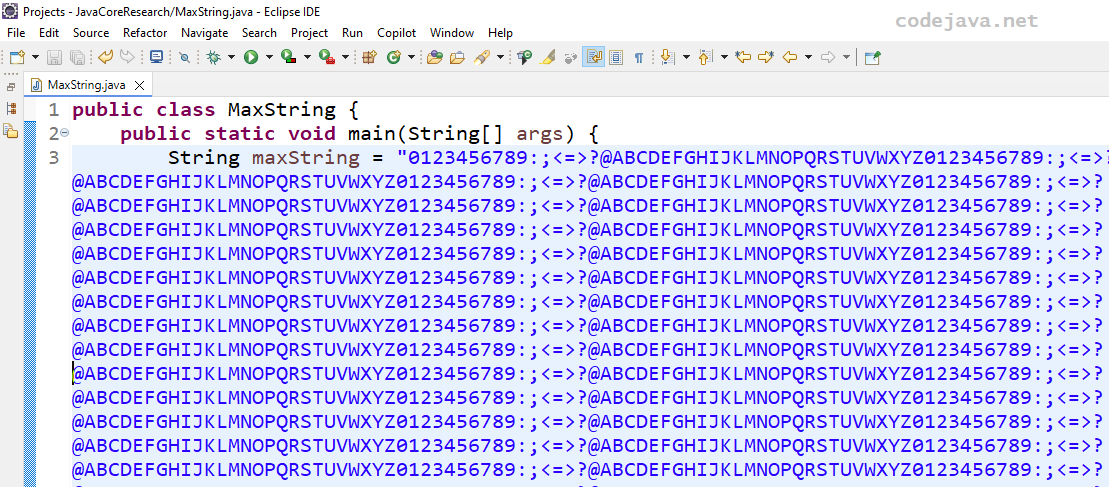Open the Navigate menu
The height and width of the screenshot is (487, 1109).
204,33
